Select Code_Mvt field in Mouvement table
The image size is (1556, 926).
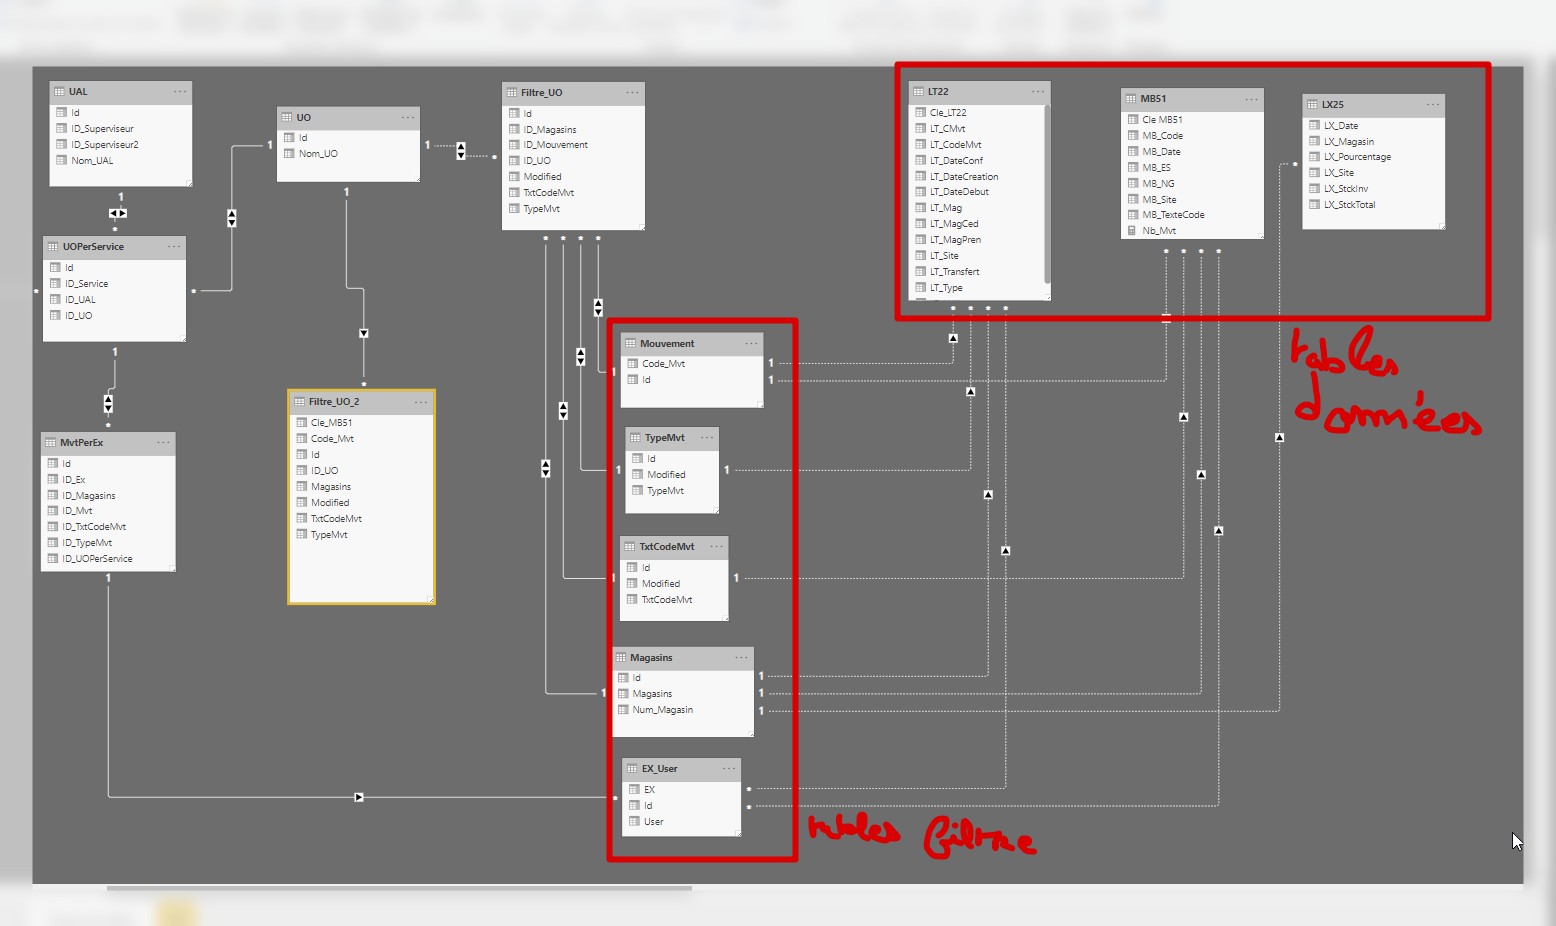(663, 363)
